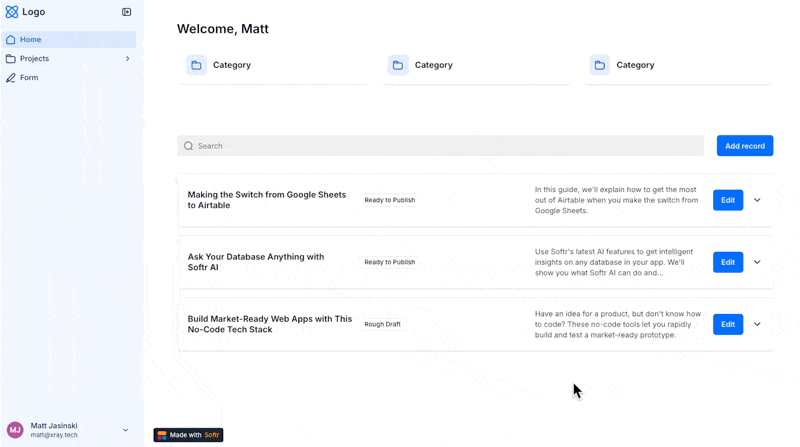This screenshot has width=800, height=447.
Task: Click the Add record button
Action: 745,146
